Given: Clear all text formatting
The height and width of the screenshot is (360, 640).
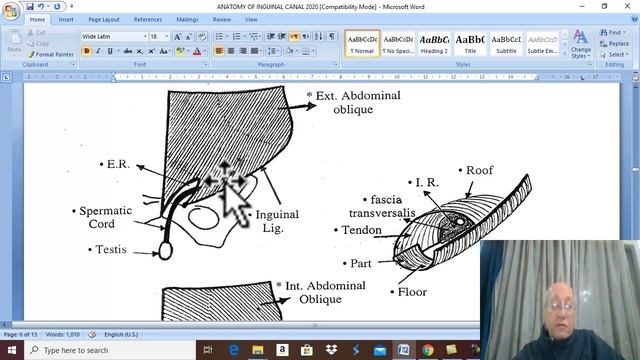Looking at the screenshot, I should pos(202,37).
